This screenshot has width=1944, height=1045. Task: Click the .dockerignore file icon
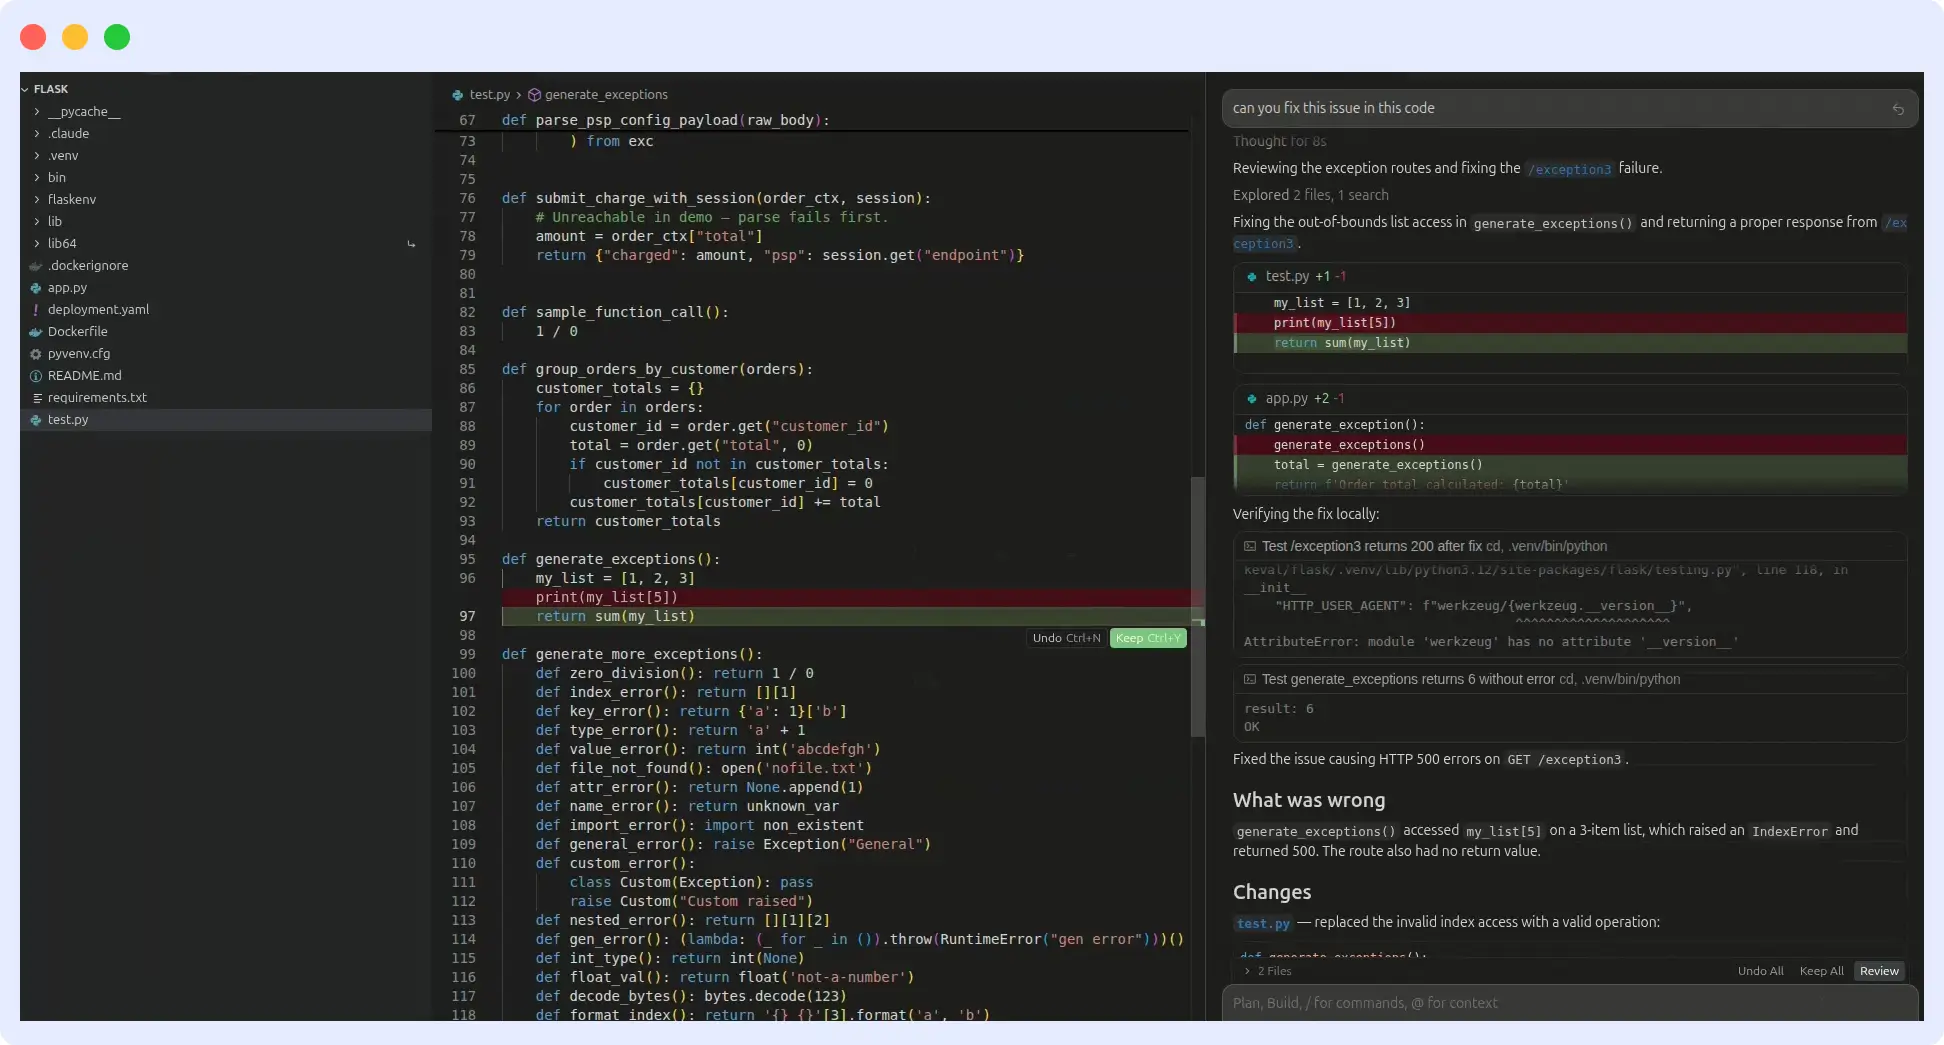(x=36, y=266)
